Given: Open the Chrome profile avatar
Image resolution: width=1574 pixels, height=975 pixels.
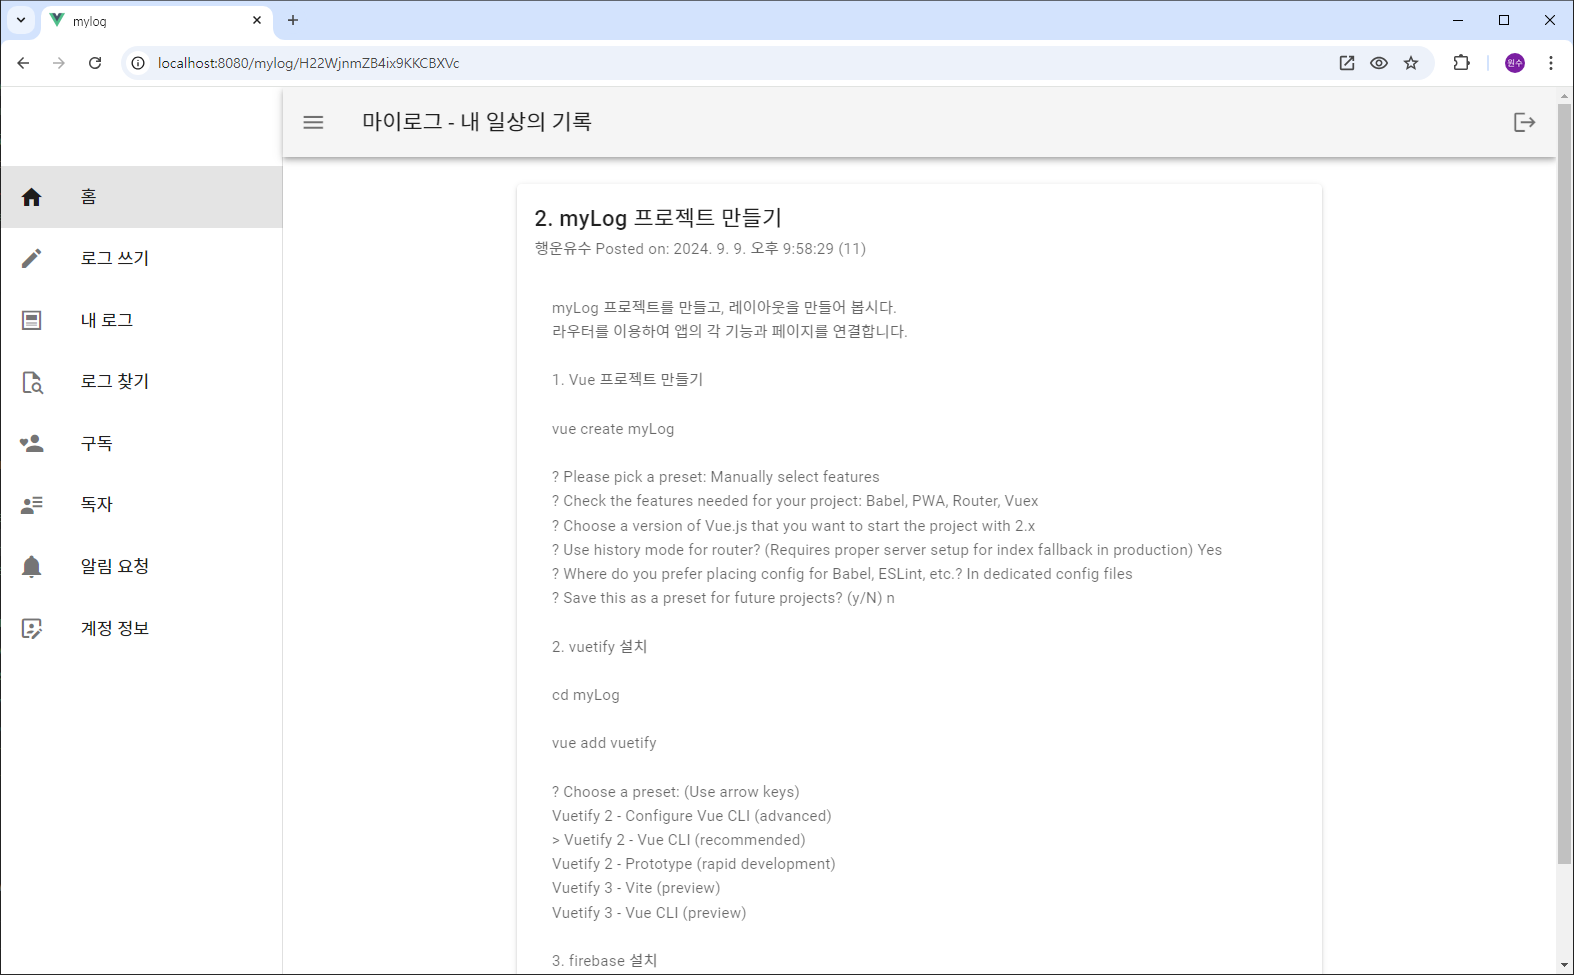Looking at the screenshot, I should (x=1515, y=63).
